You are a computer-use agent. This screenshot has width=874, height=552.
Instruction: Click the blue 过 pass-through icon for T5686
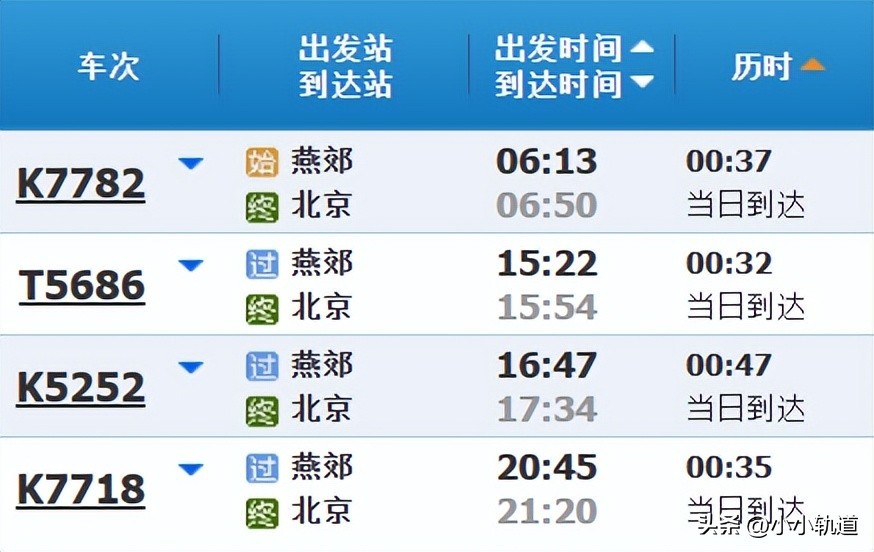[261, 264]
